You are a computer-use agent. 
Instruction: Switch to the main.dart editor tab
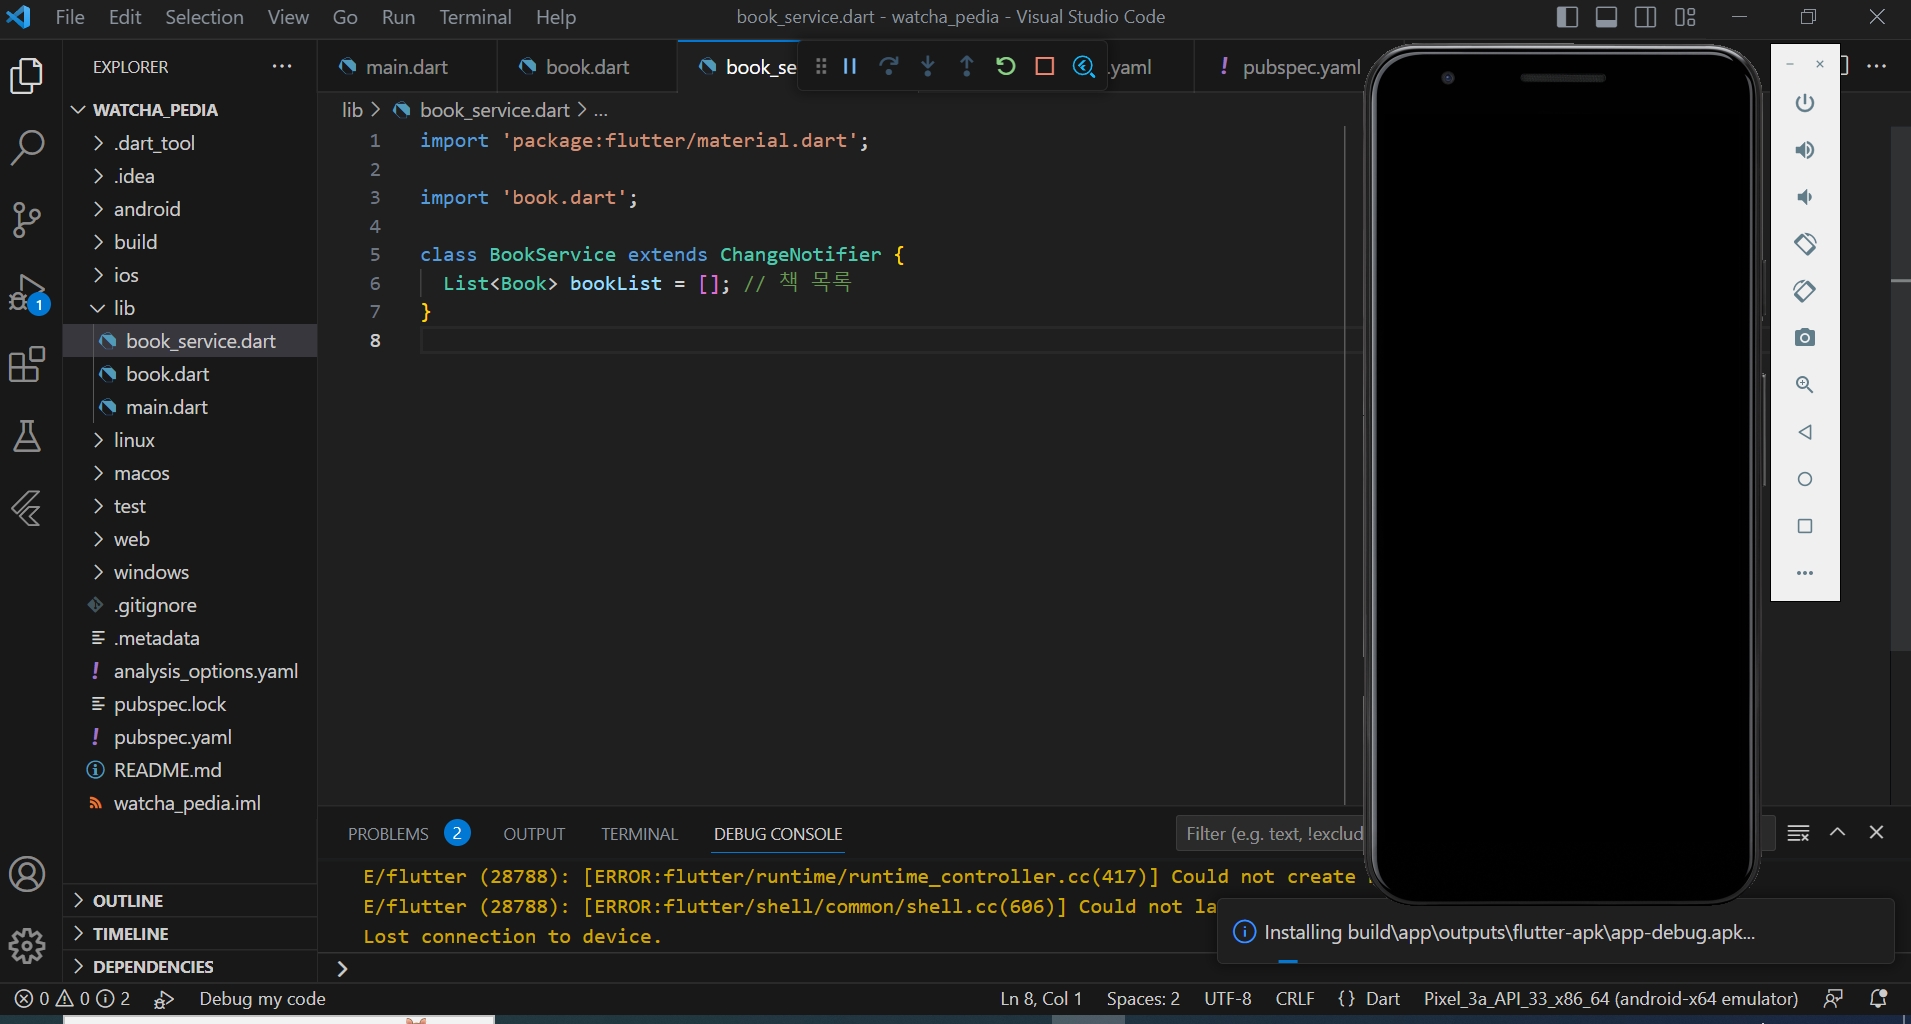click(407, 67)
